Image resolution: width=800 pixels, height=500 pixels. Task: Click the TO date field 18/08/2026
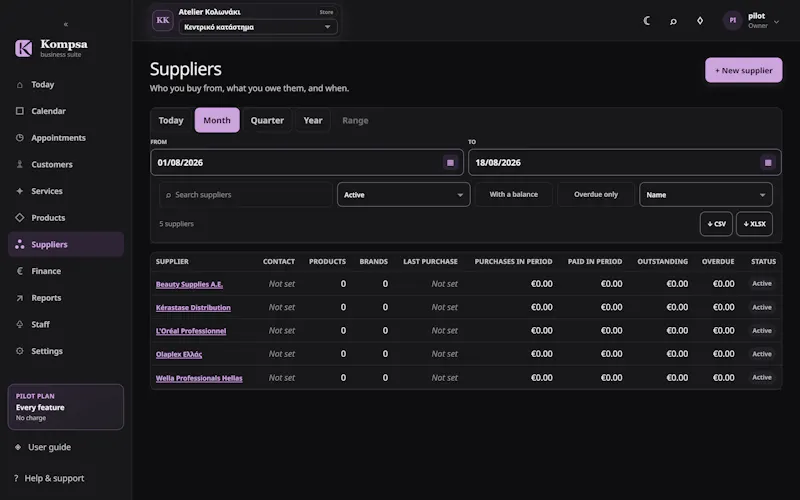624,163
